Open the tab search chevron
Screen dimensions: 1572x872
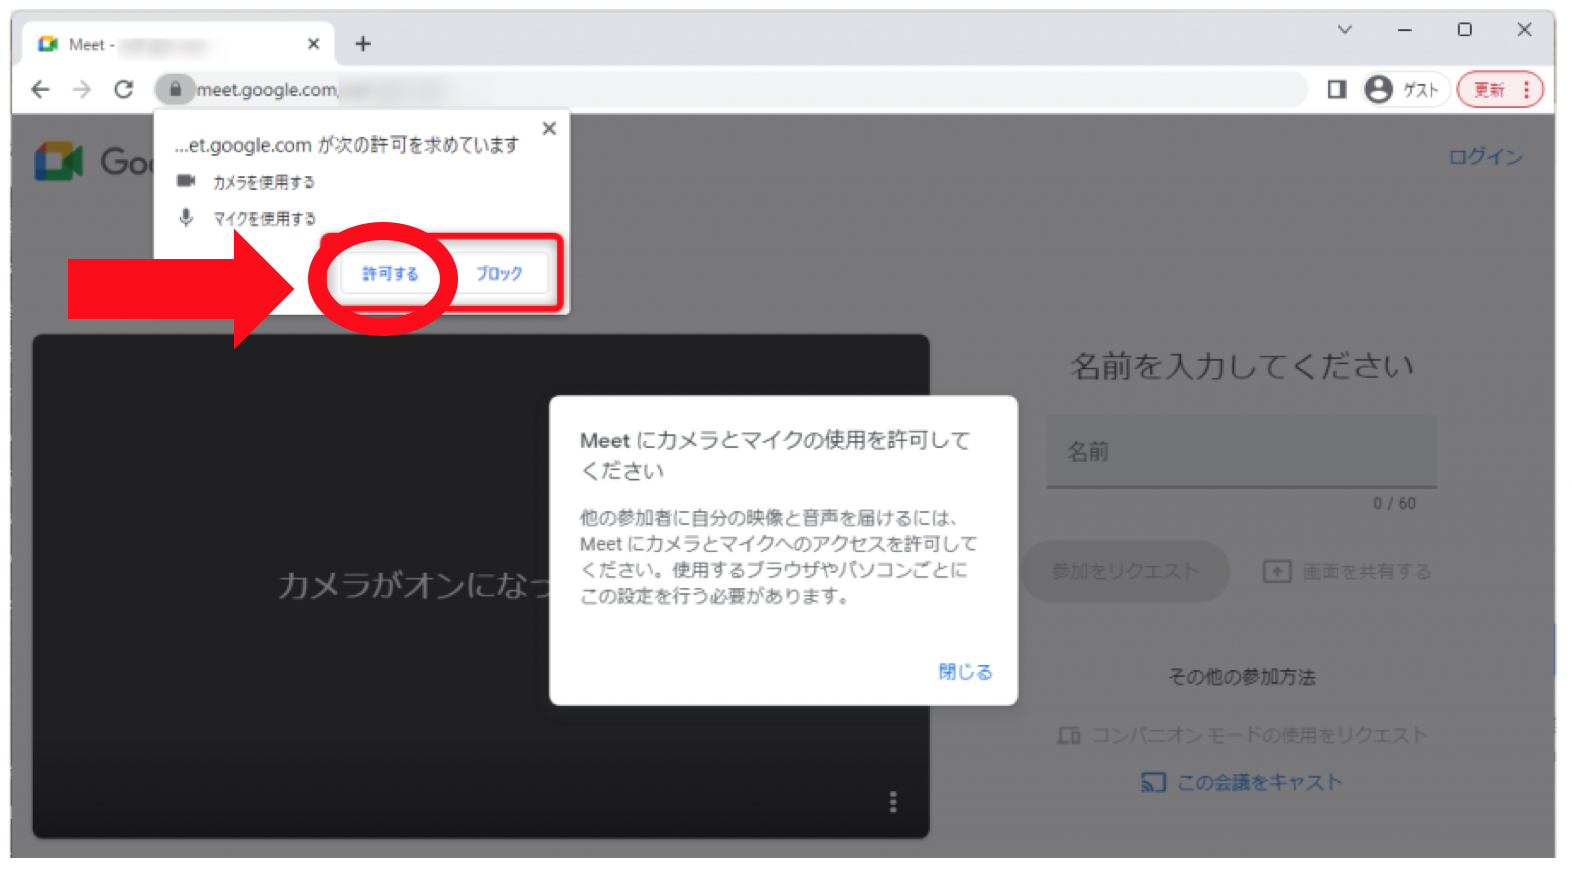click(x=1345, y=30)
